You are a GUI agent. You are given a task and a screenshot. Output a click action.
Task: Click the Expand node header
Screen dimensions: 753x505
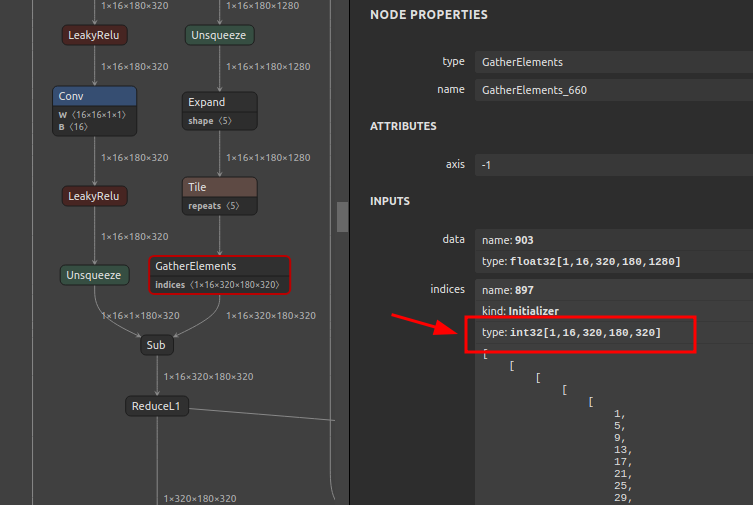coord(221,102)
